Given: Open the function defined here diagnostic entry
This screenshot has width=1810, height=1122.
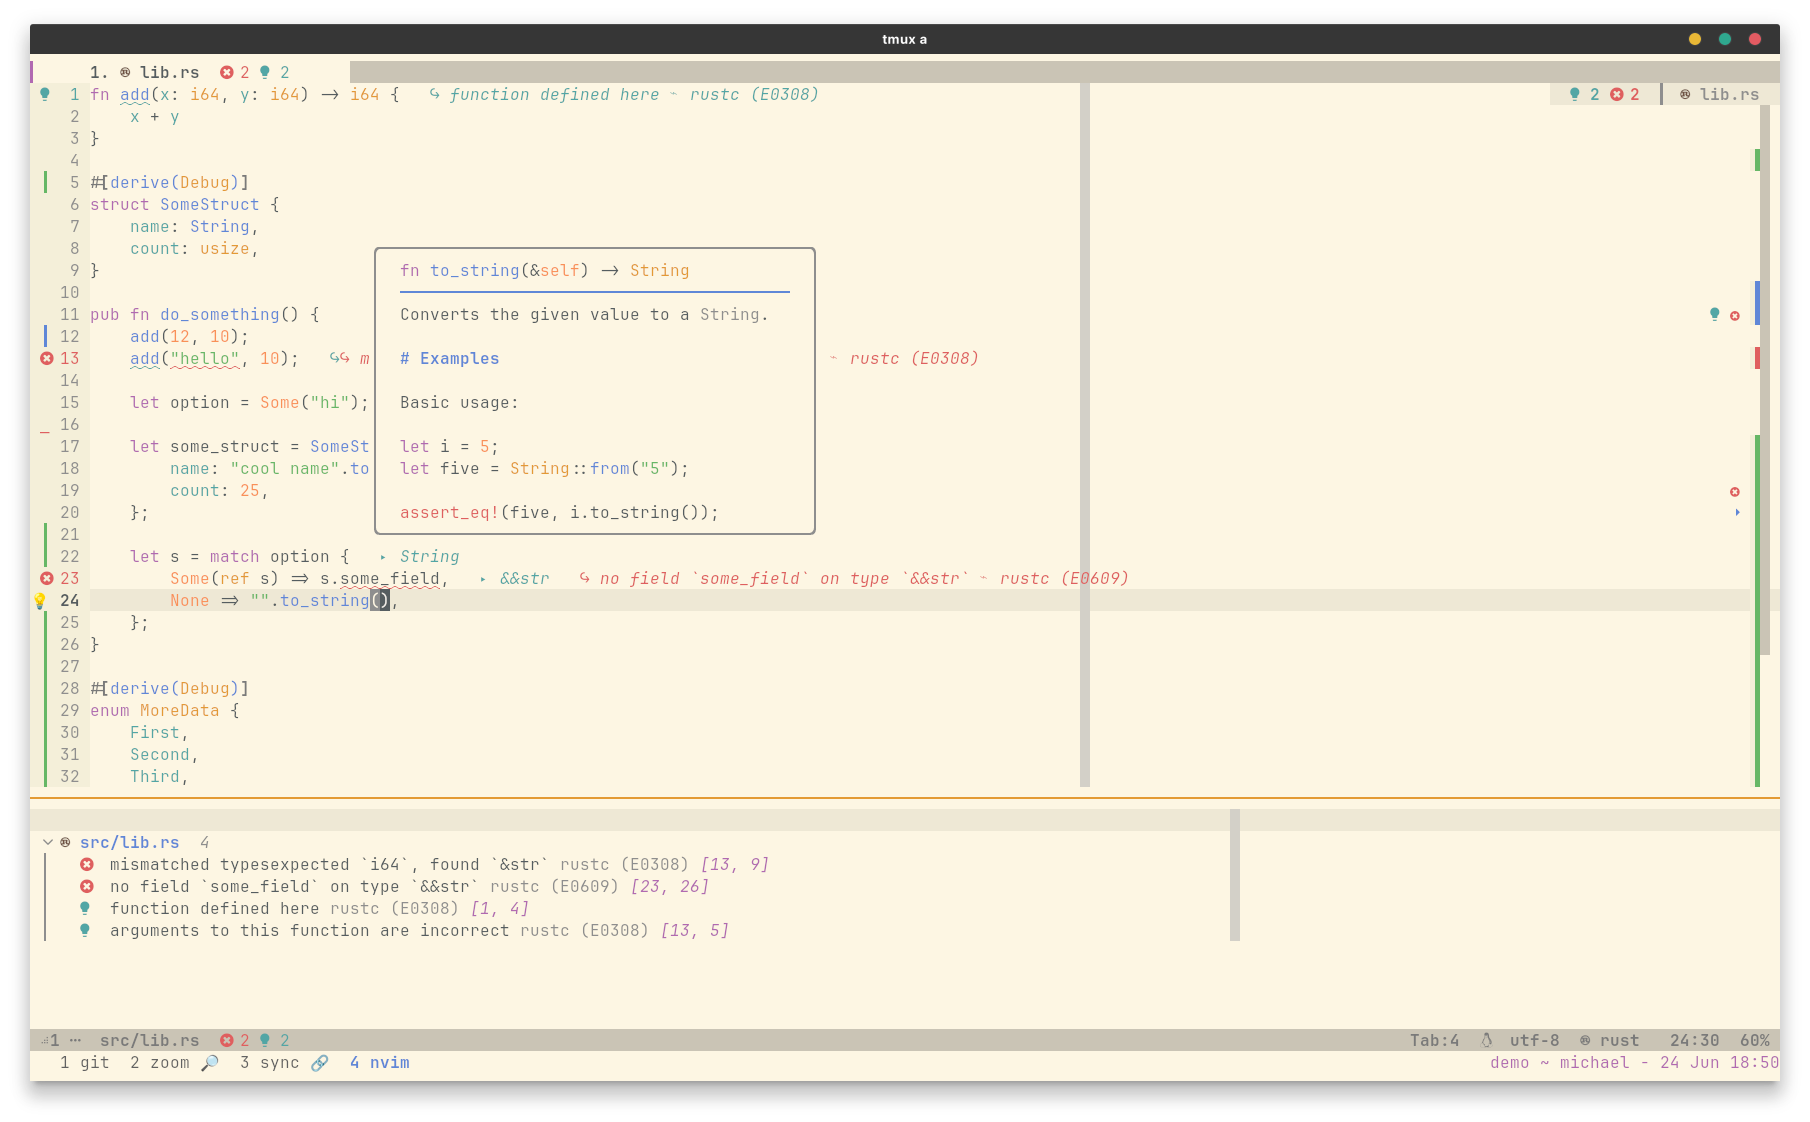Looking at the screenshot, I should tap(319, 908).
